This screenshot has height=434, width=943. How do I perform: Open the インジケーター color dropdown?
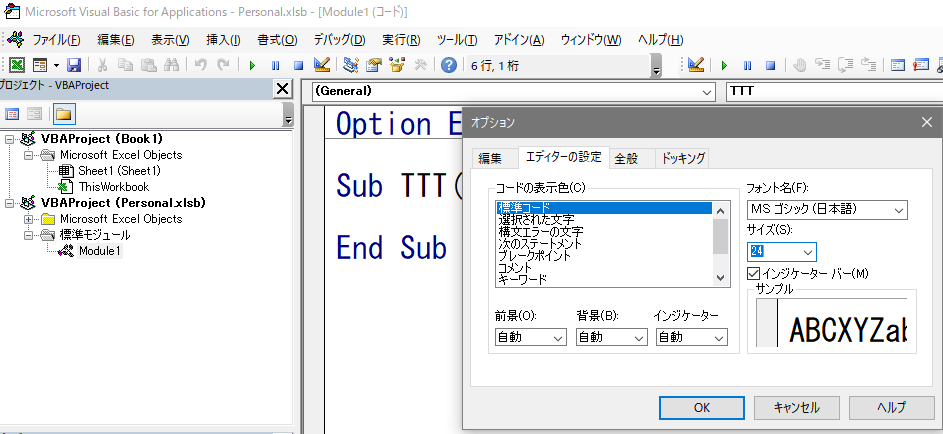click(x=720, y=338)
